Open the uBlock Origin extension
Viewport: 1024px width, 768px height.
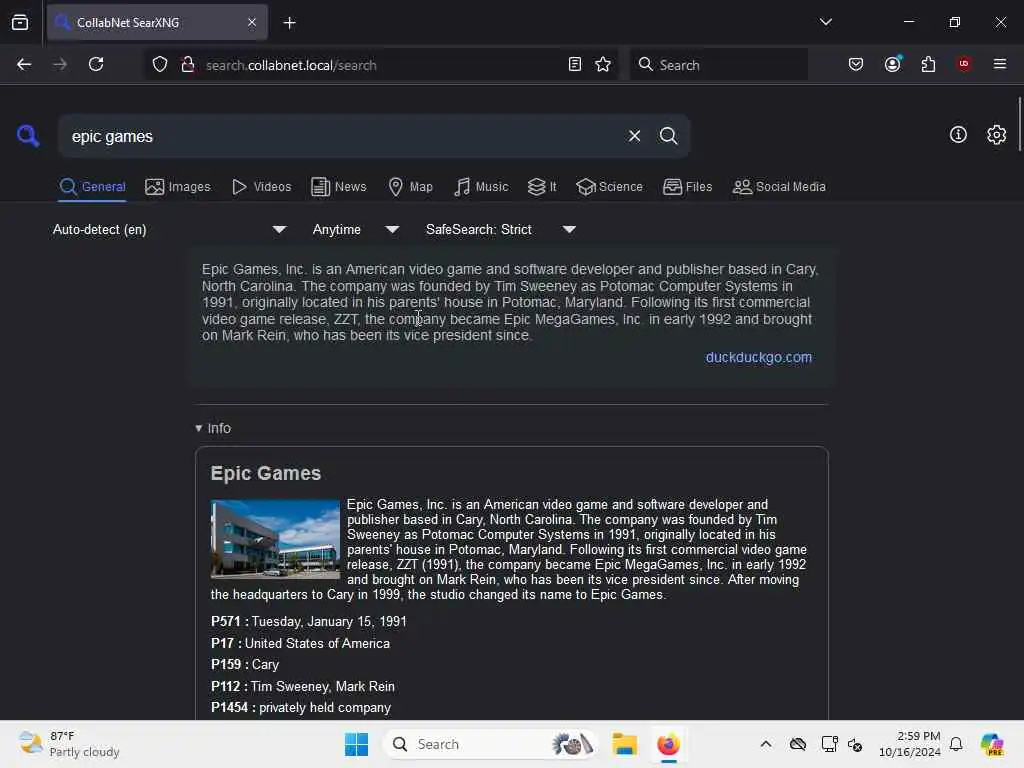pos(963,64)
